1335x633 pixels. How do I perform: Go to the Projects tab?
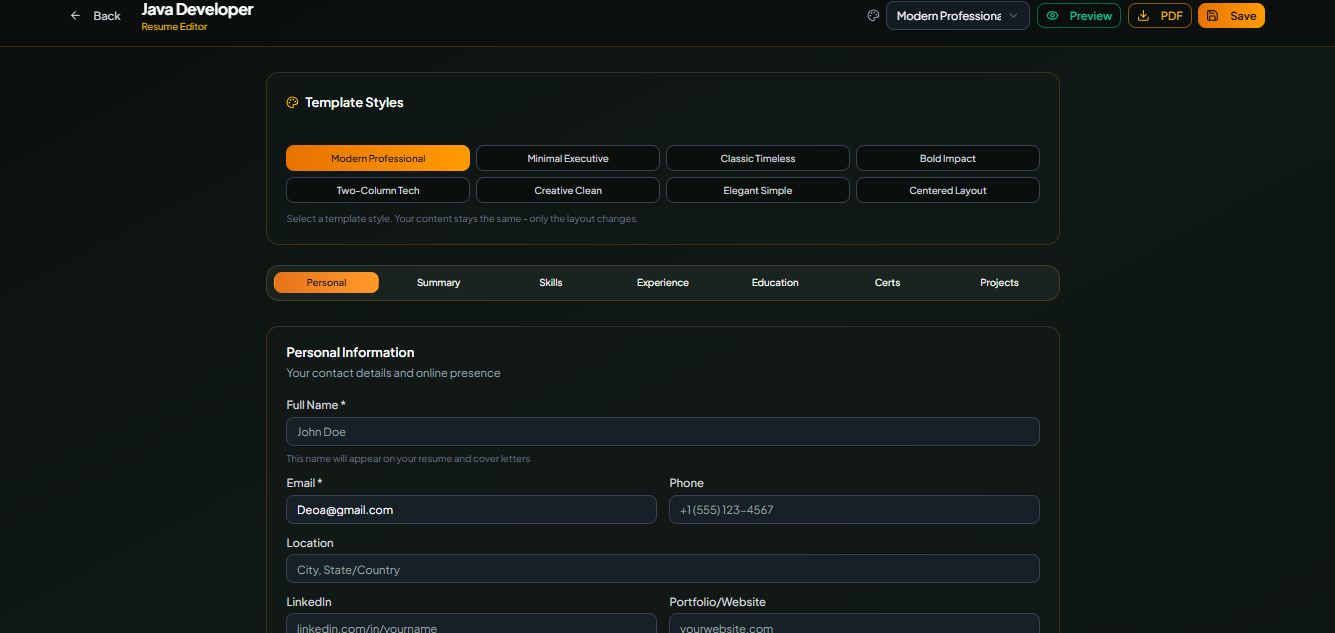(x=999, y=283)
